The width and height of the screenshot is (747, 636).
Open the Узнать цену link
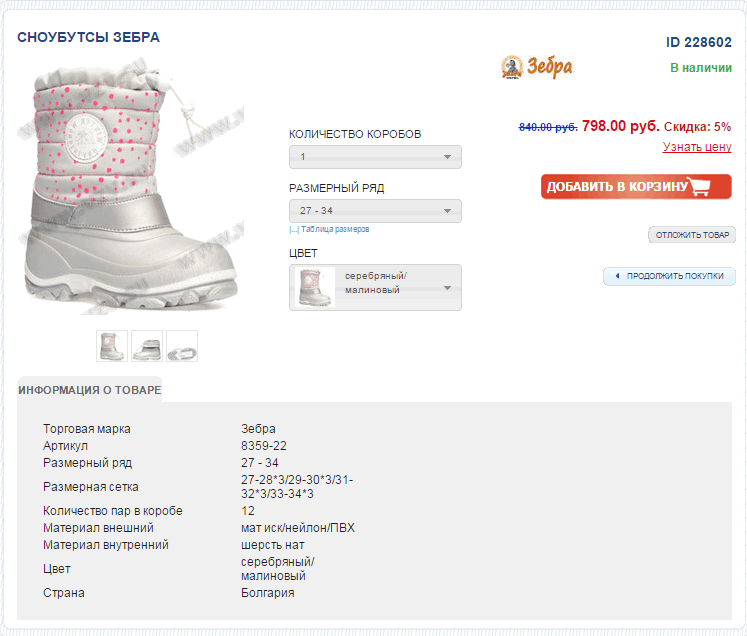click(697, 147)
